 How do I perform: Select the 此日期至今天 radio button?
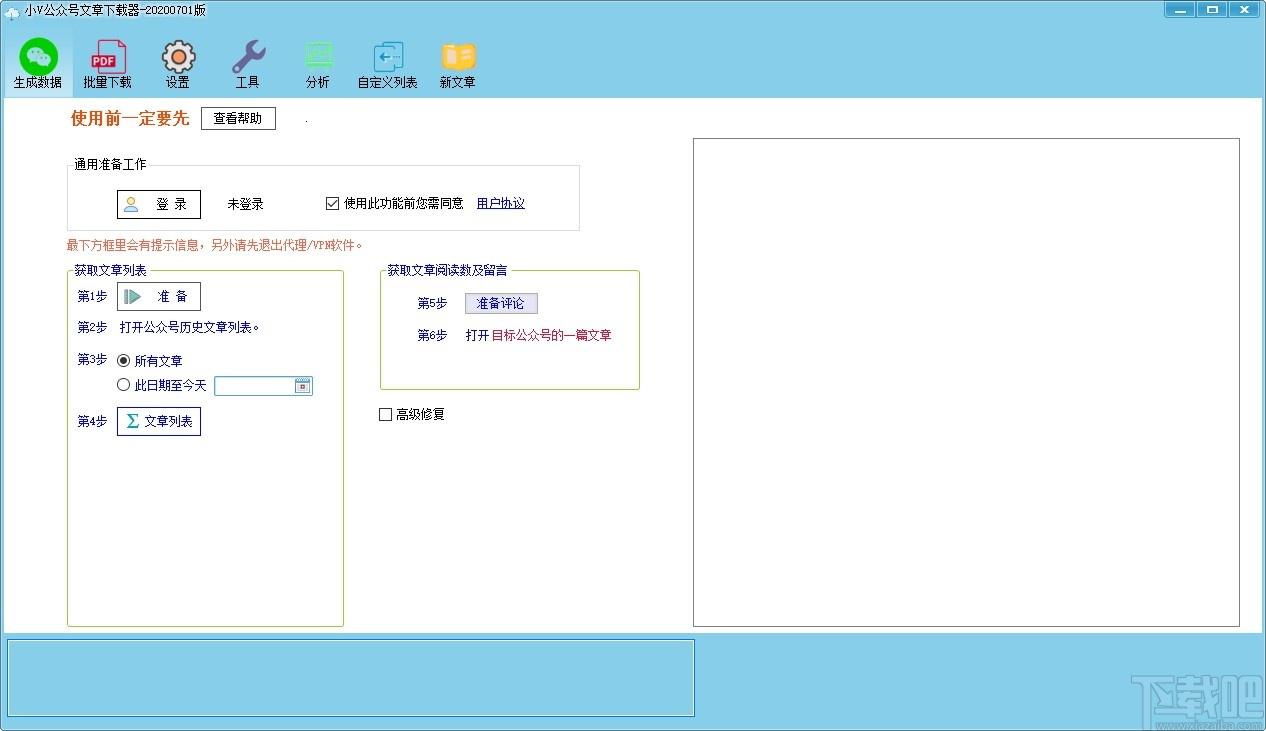tap(124, 385)
